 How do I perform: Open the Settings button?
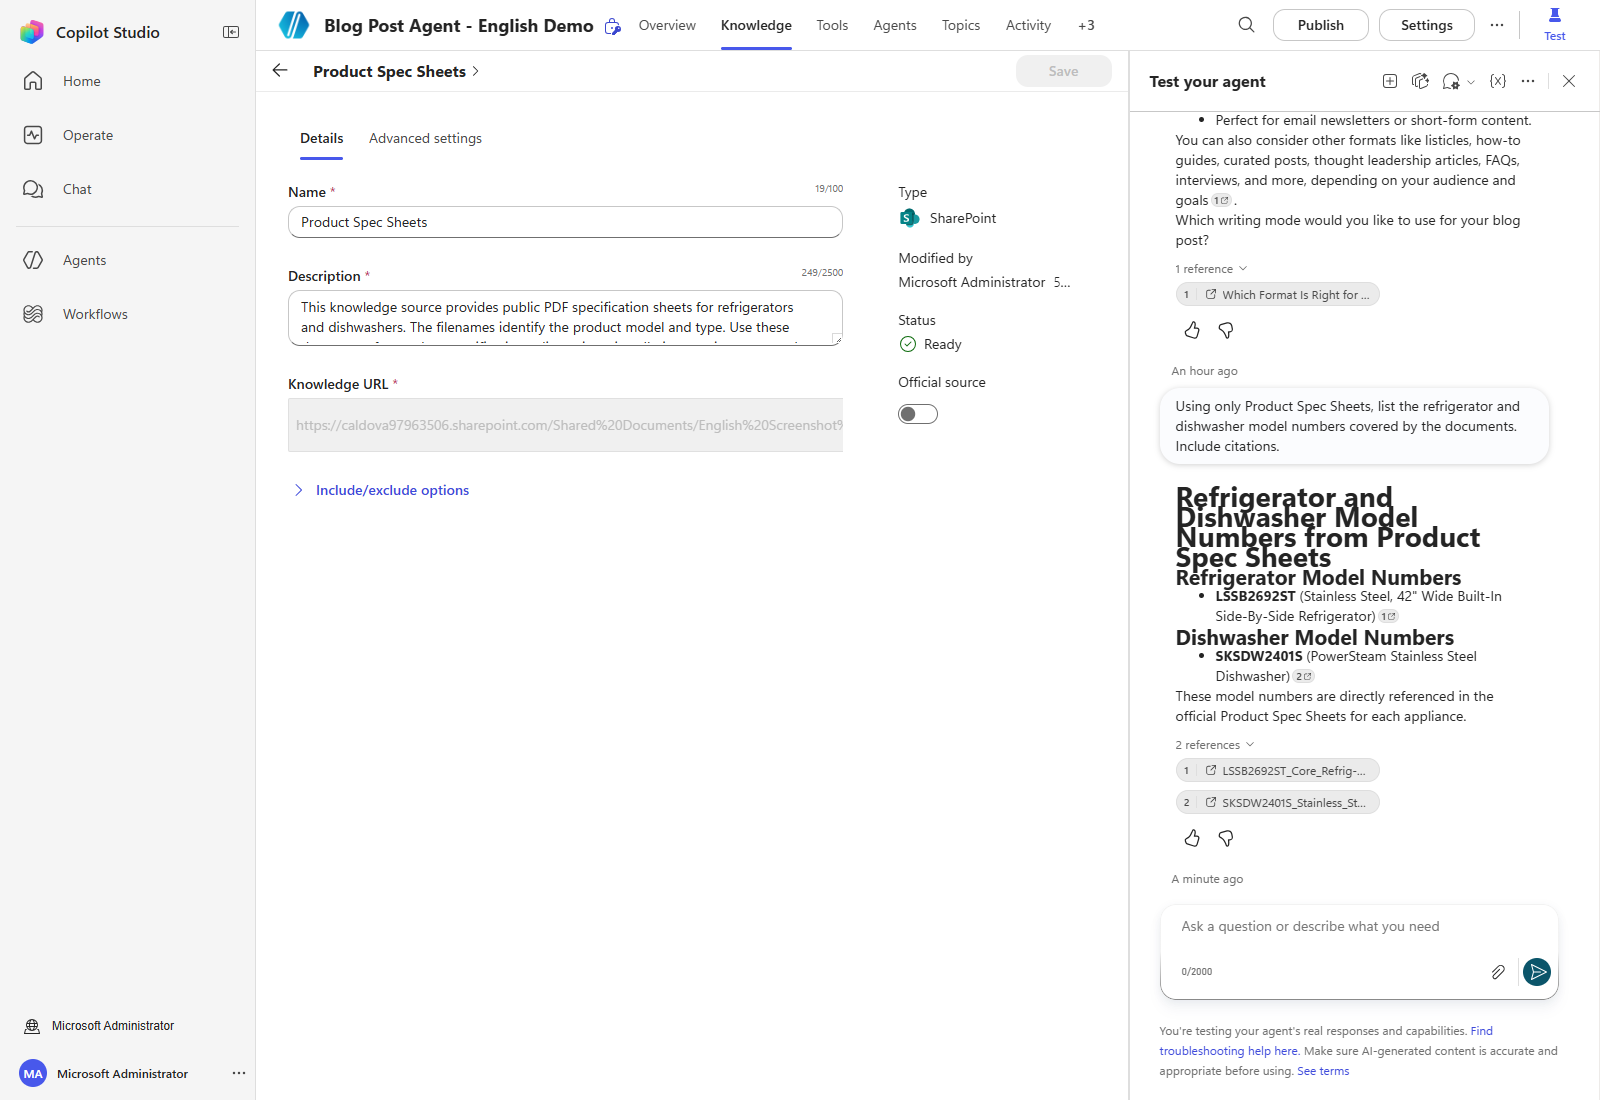coord(1426,25)
